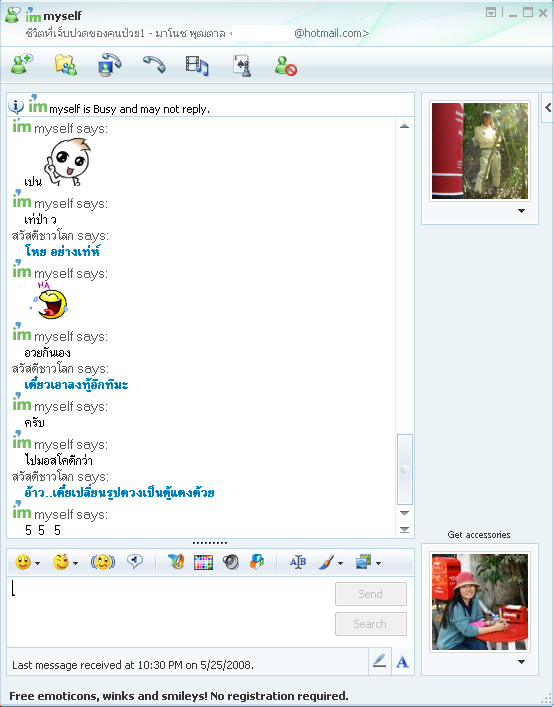Open the conversation window options menu button

coord(491,13)
